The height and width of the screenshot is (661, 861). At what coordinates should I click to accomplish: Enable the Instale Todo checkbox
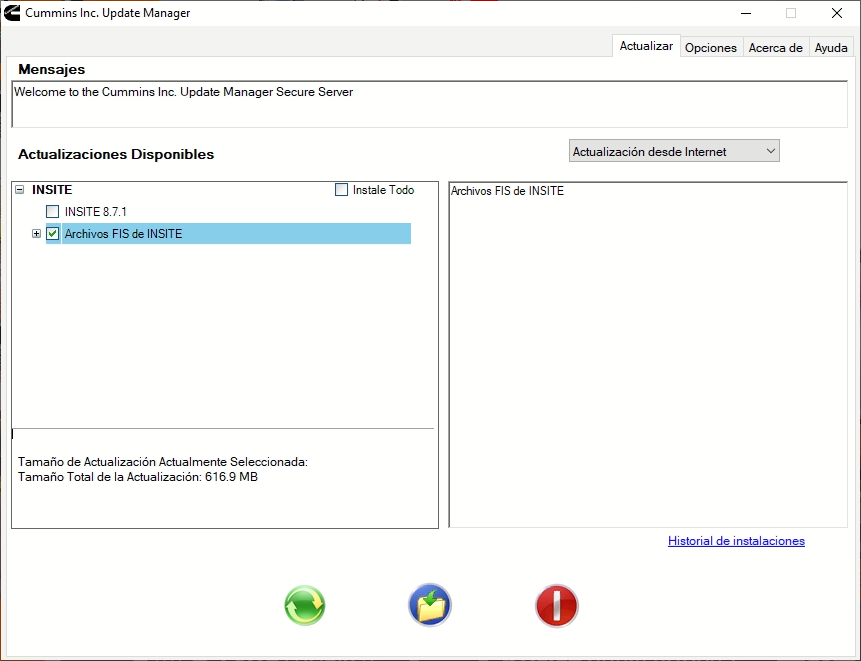click(x=342, y=189)
